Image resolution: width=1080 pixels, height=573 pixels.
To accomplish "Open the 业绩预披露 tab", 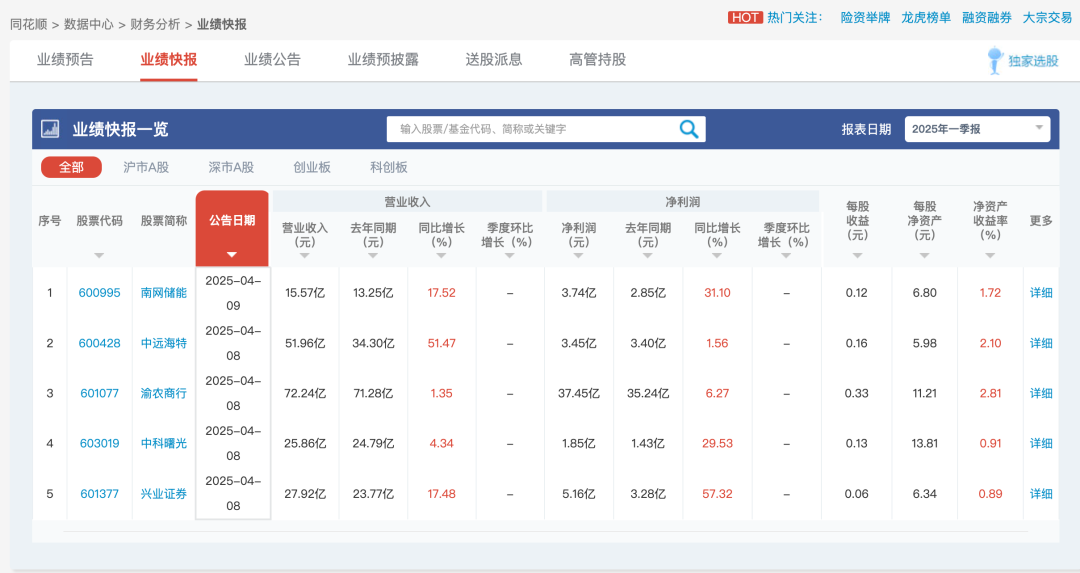I will 383,60.
